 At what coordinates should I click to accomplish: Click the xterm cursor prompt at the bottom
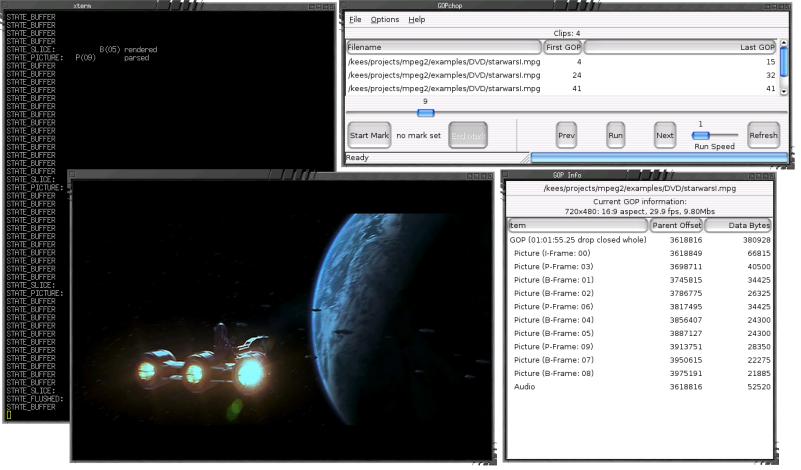coord(9,415)
